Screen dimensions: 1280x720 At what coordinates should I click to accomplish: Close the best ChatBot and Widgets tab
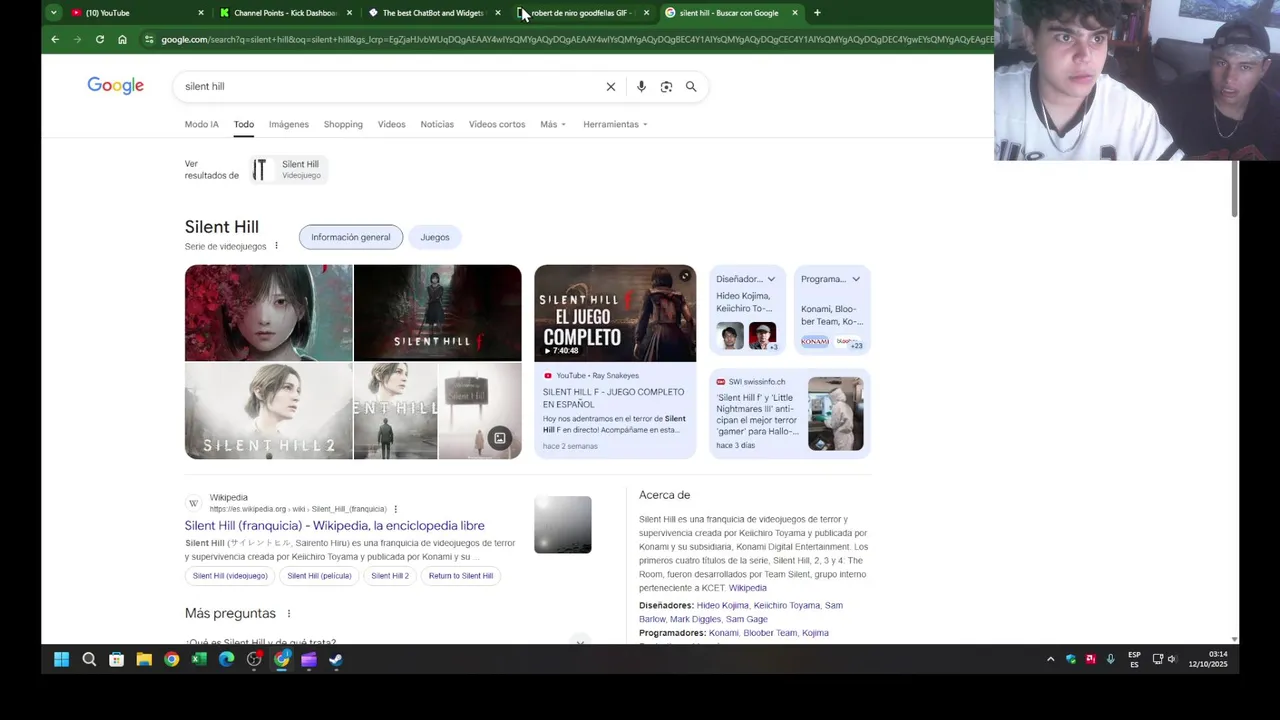pyautogui.click(x=498, y=13)
